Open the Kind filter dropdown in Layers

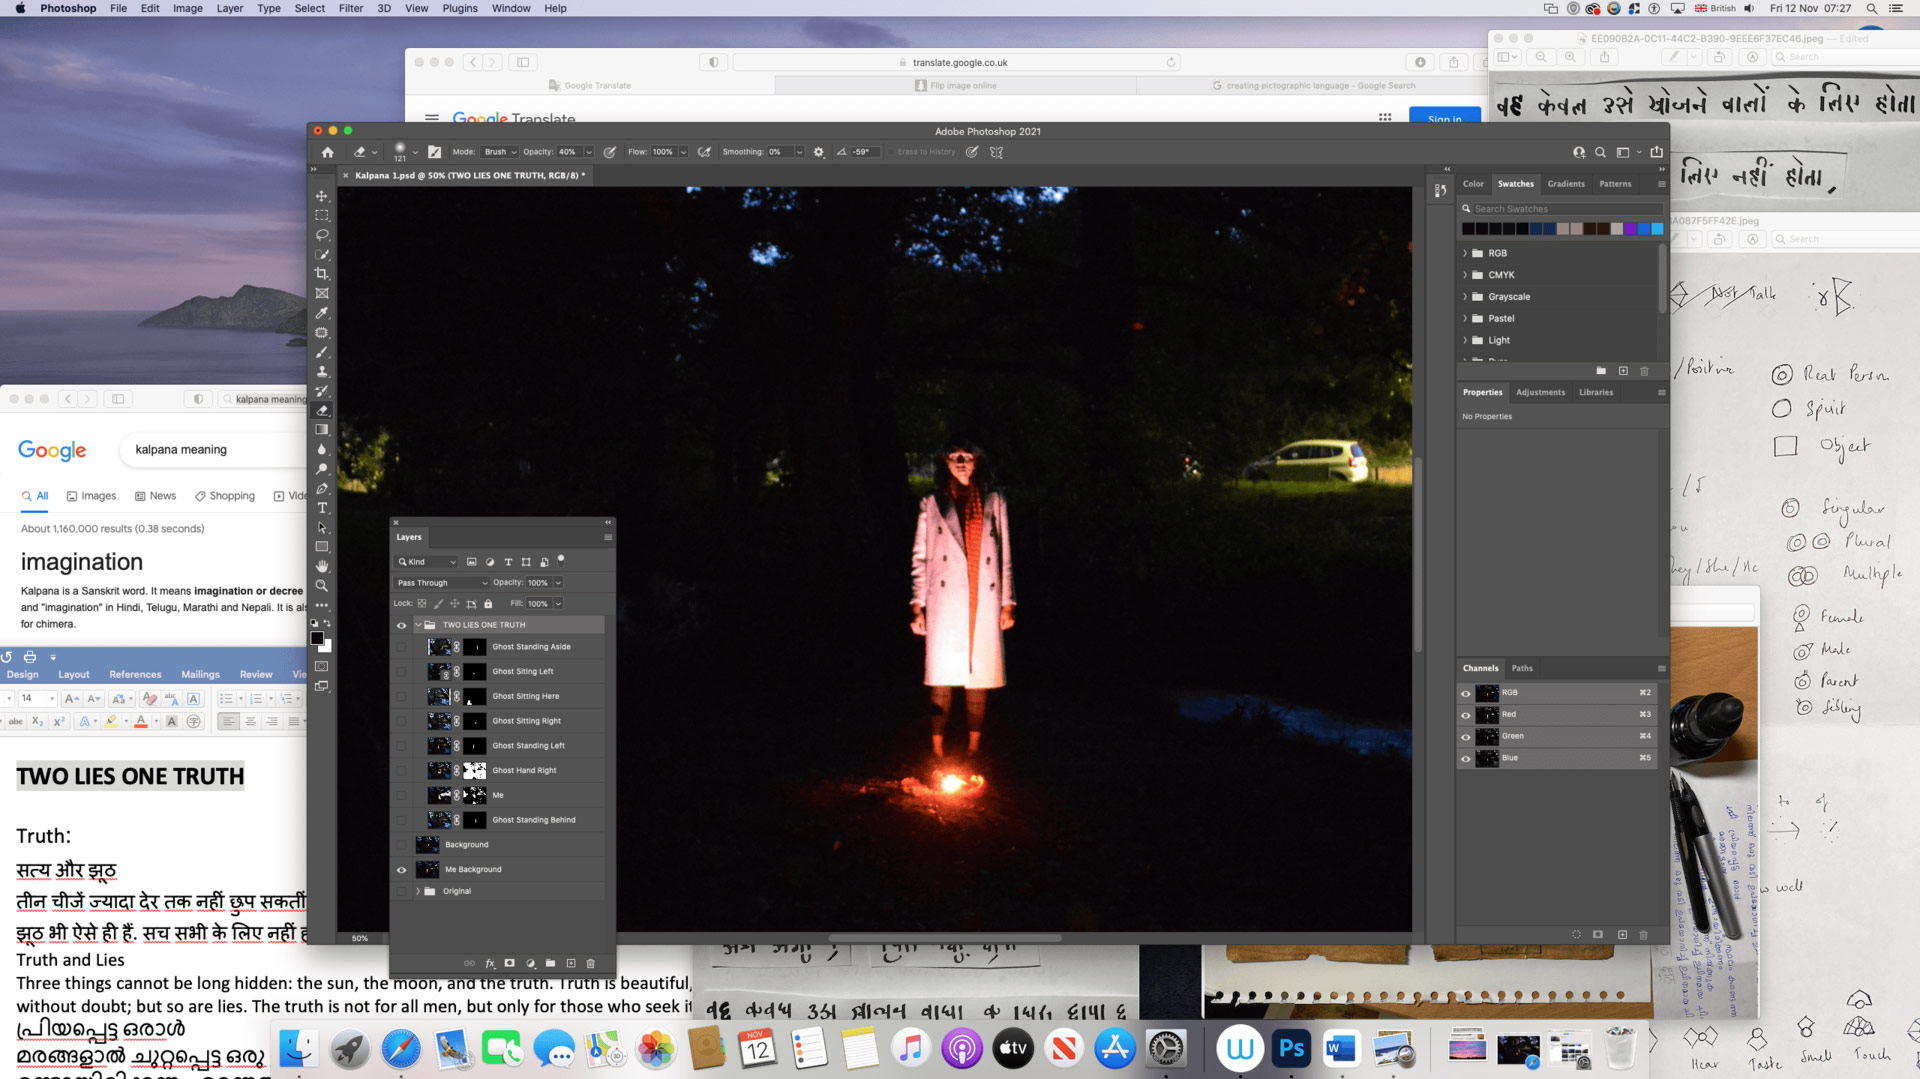tap(426, 562)
